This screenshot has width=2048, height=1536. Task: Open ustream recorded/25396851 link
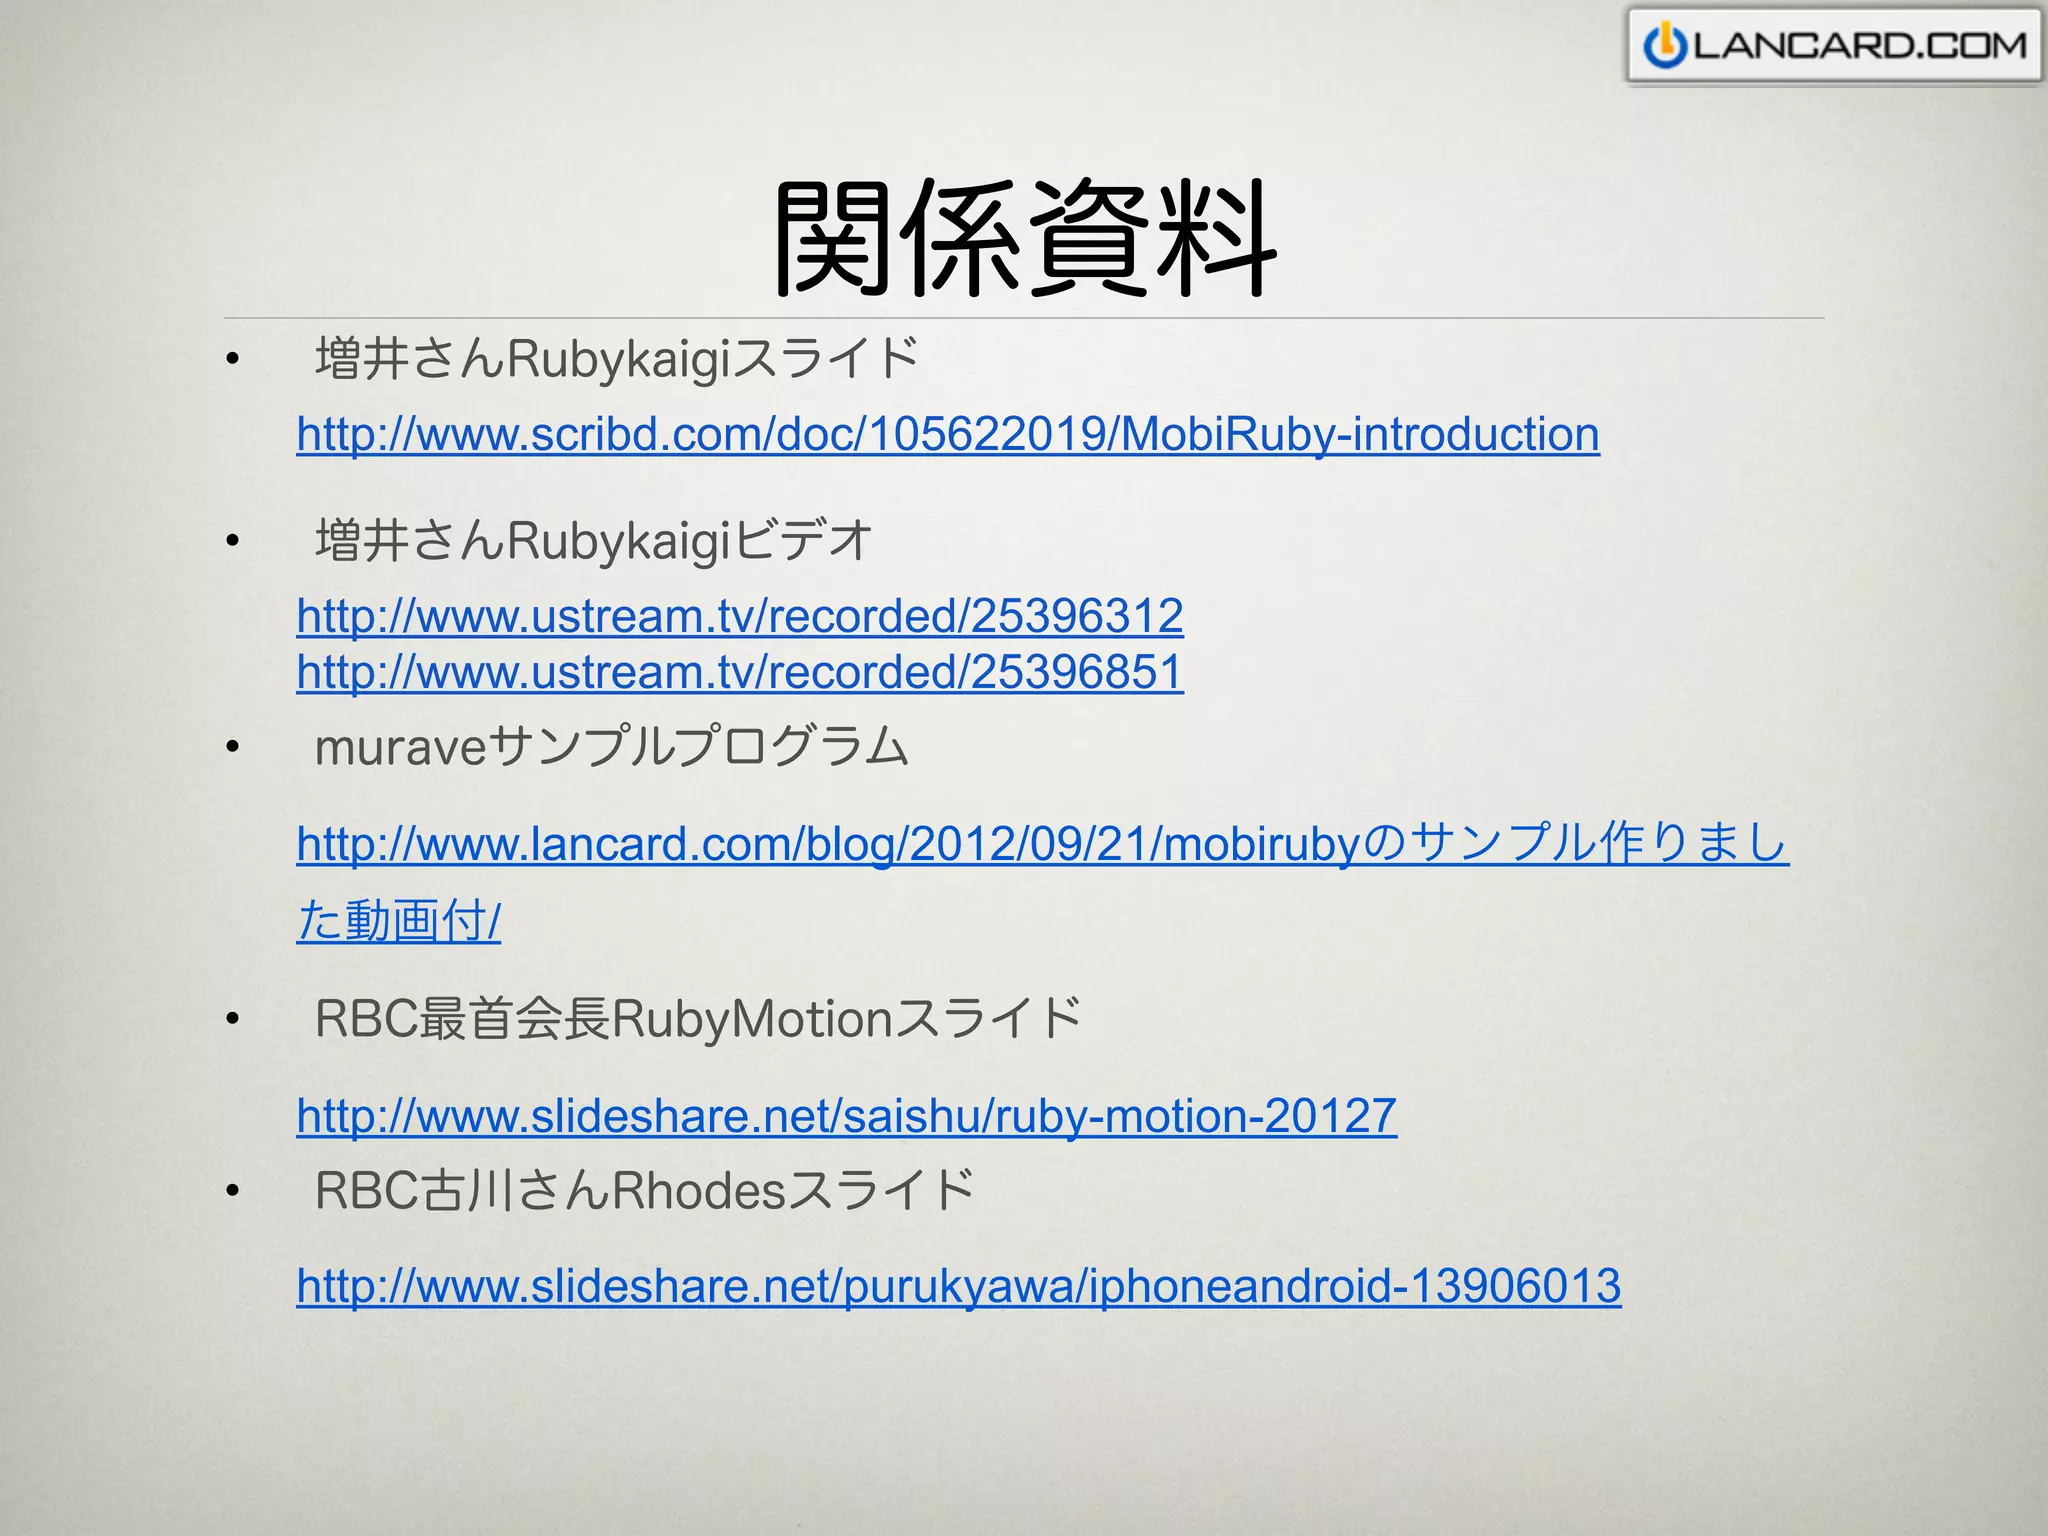click(740, 672)
